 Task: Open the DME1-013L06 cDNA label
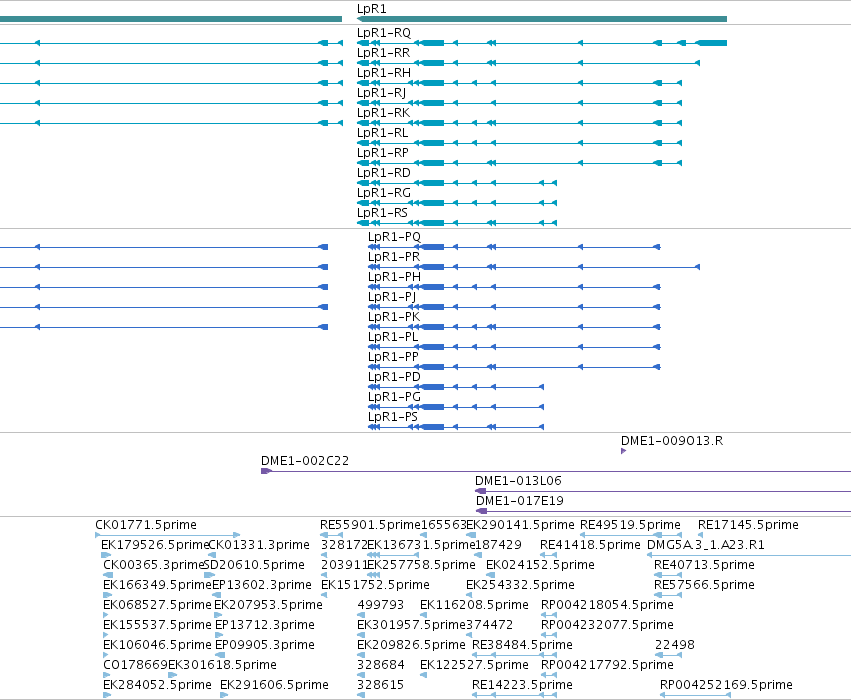pos(518,481)
